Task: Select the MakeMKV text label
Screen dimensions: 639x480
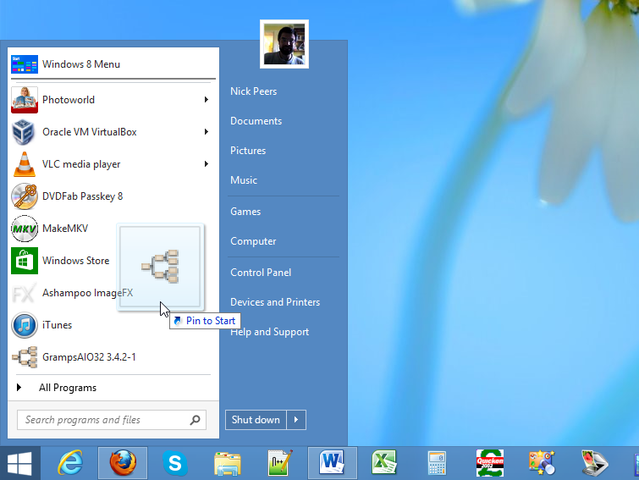Action: [x=65, y=229]
